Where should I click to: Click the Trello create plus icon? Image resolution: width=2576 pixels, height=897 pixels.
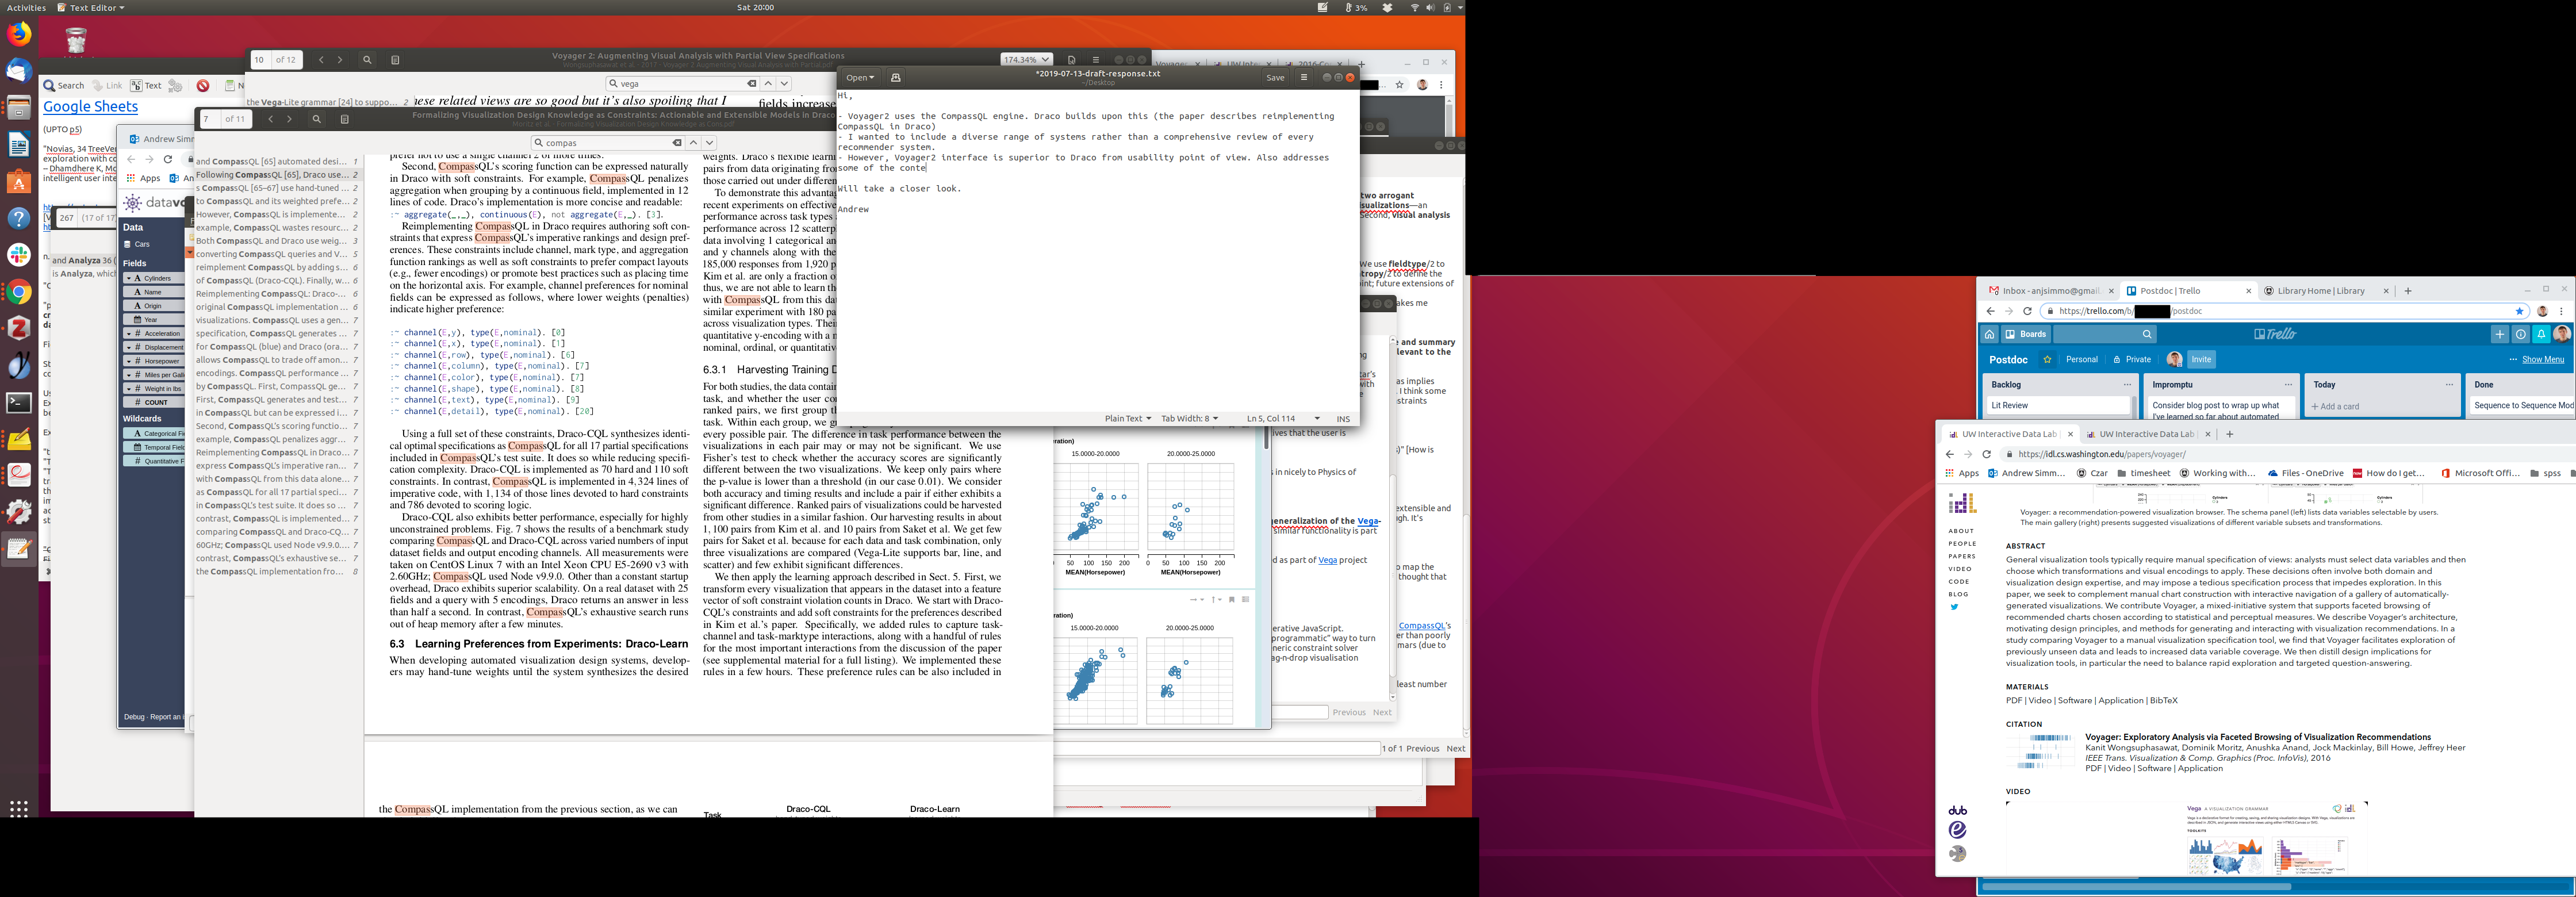click(x=2499, y=334)
